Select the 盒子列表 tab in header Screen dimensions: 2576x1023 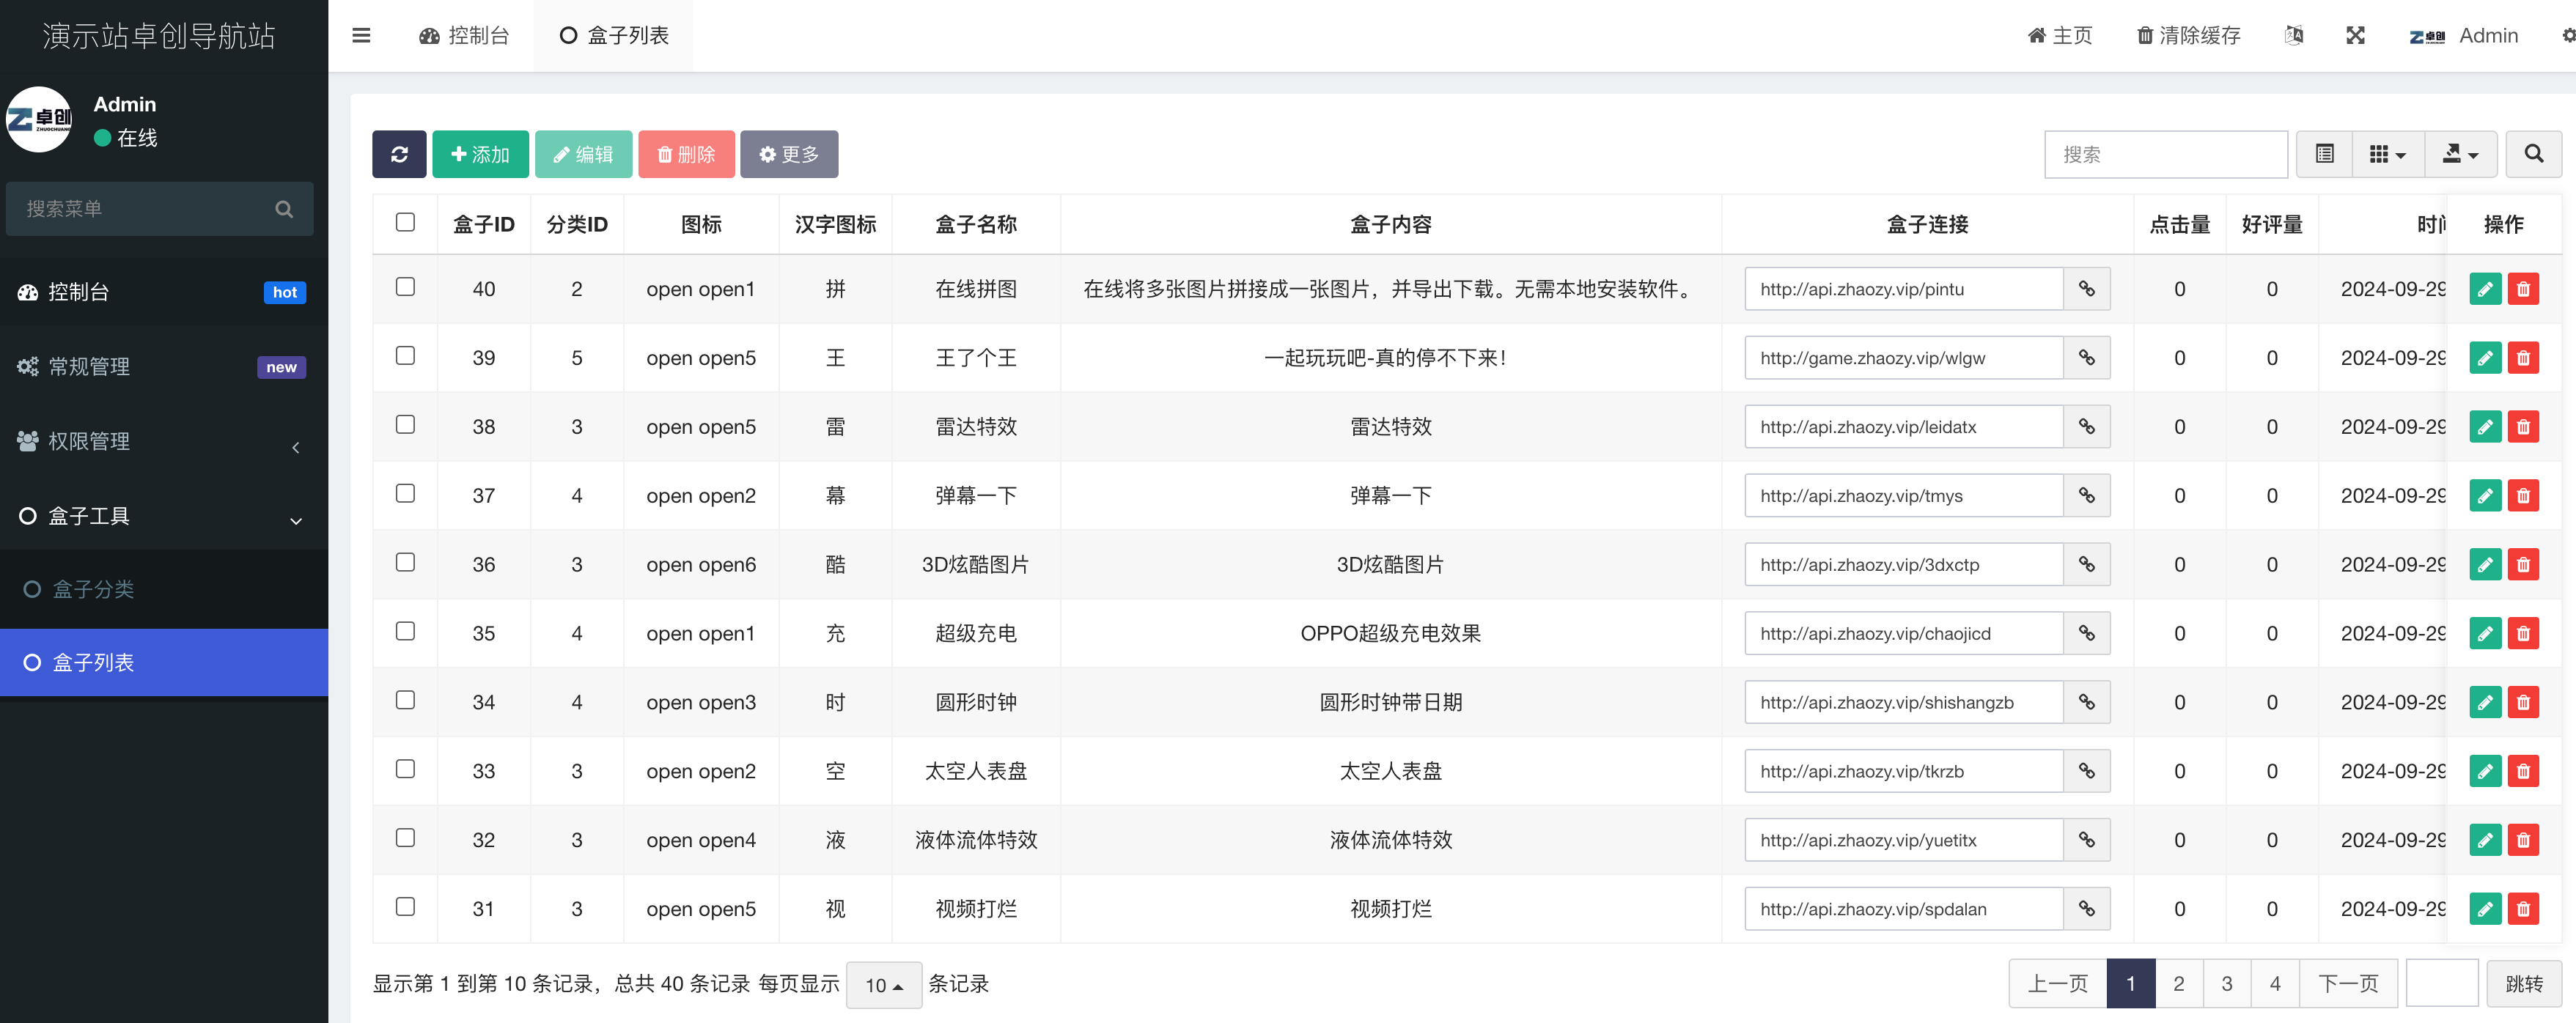point(614,36)
